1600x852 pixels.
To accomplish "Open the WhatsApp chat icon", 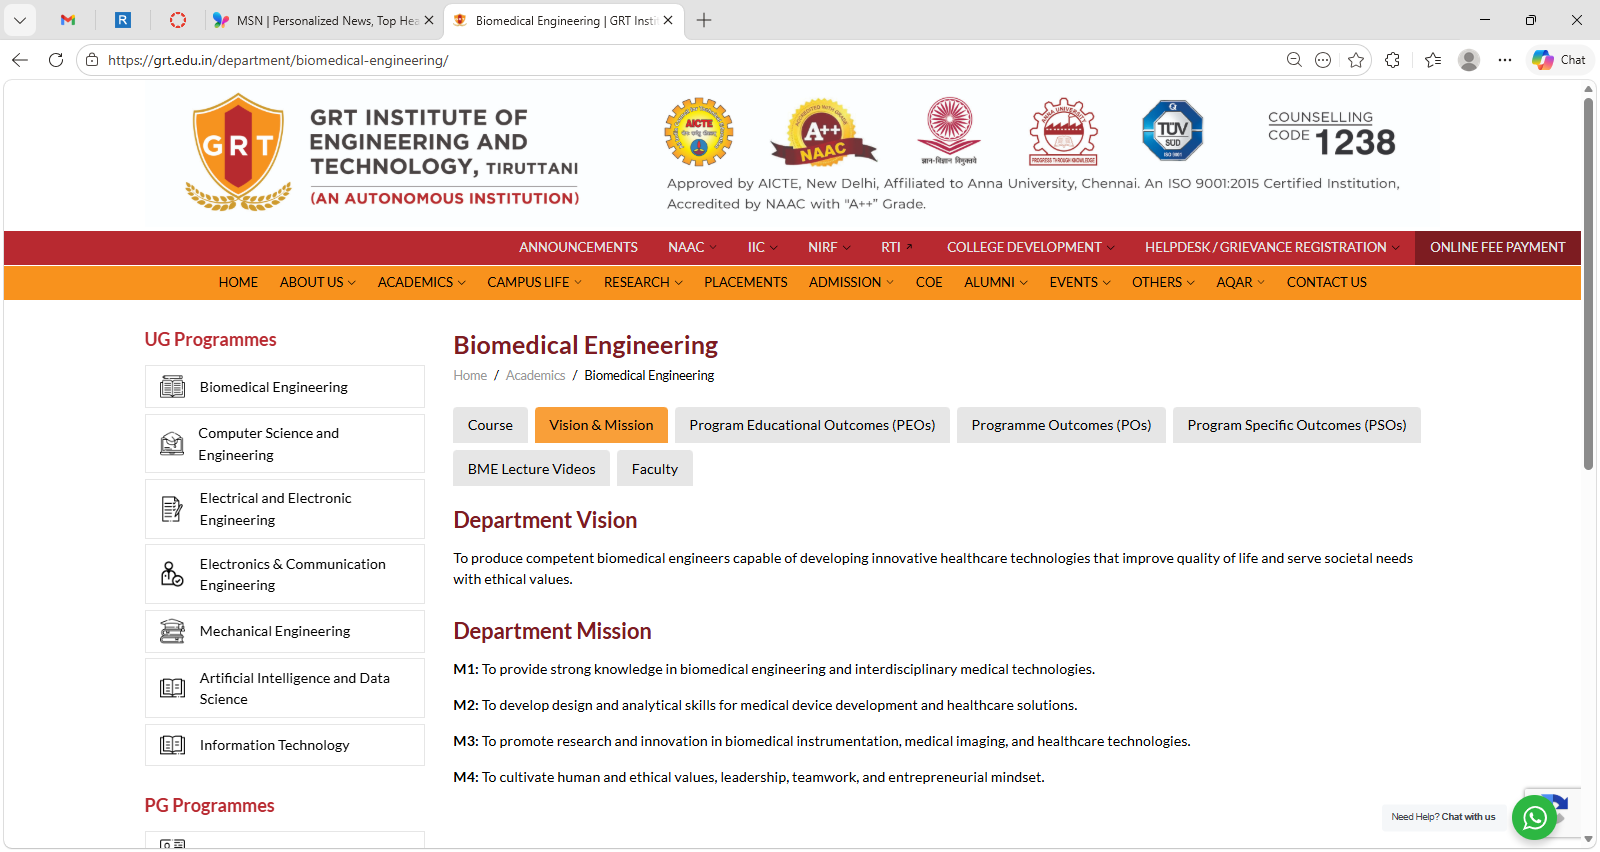I will coord(1534,817).
